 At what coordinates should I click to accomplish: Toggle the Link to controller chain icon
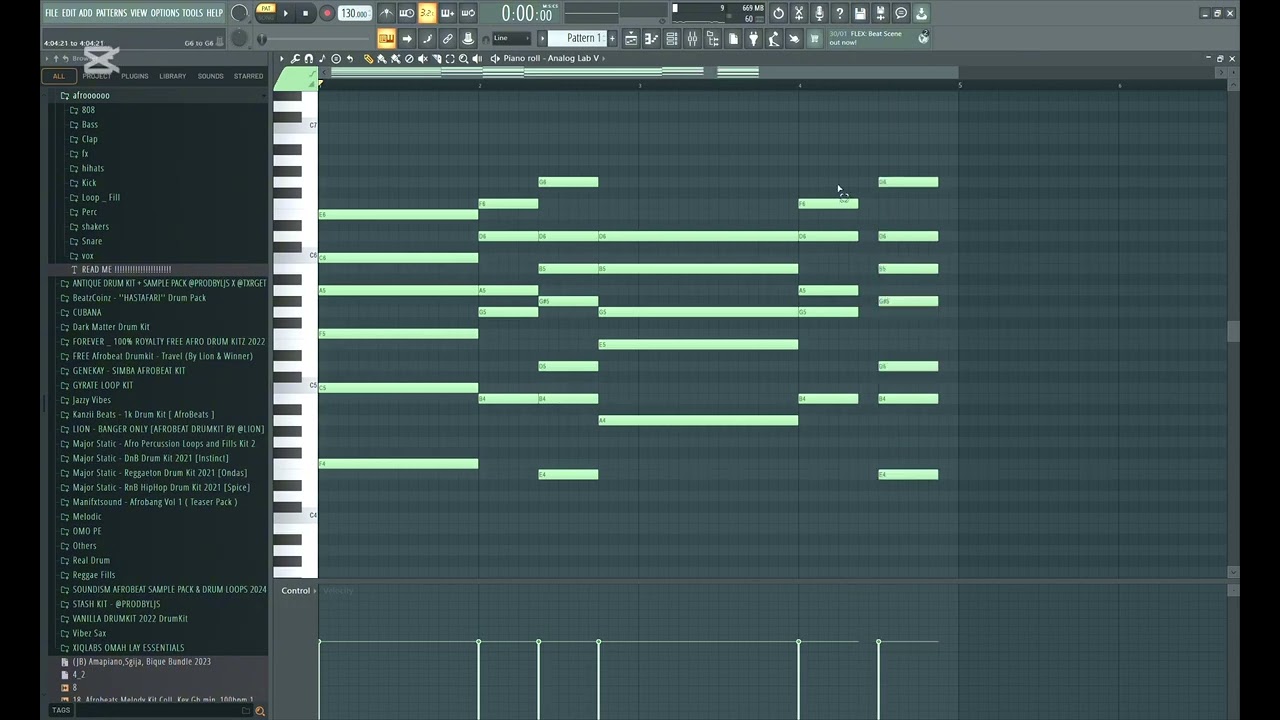448,38
